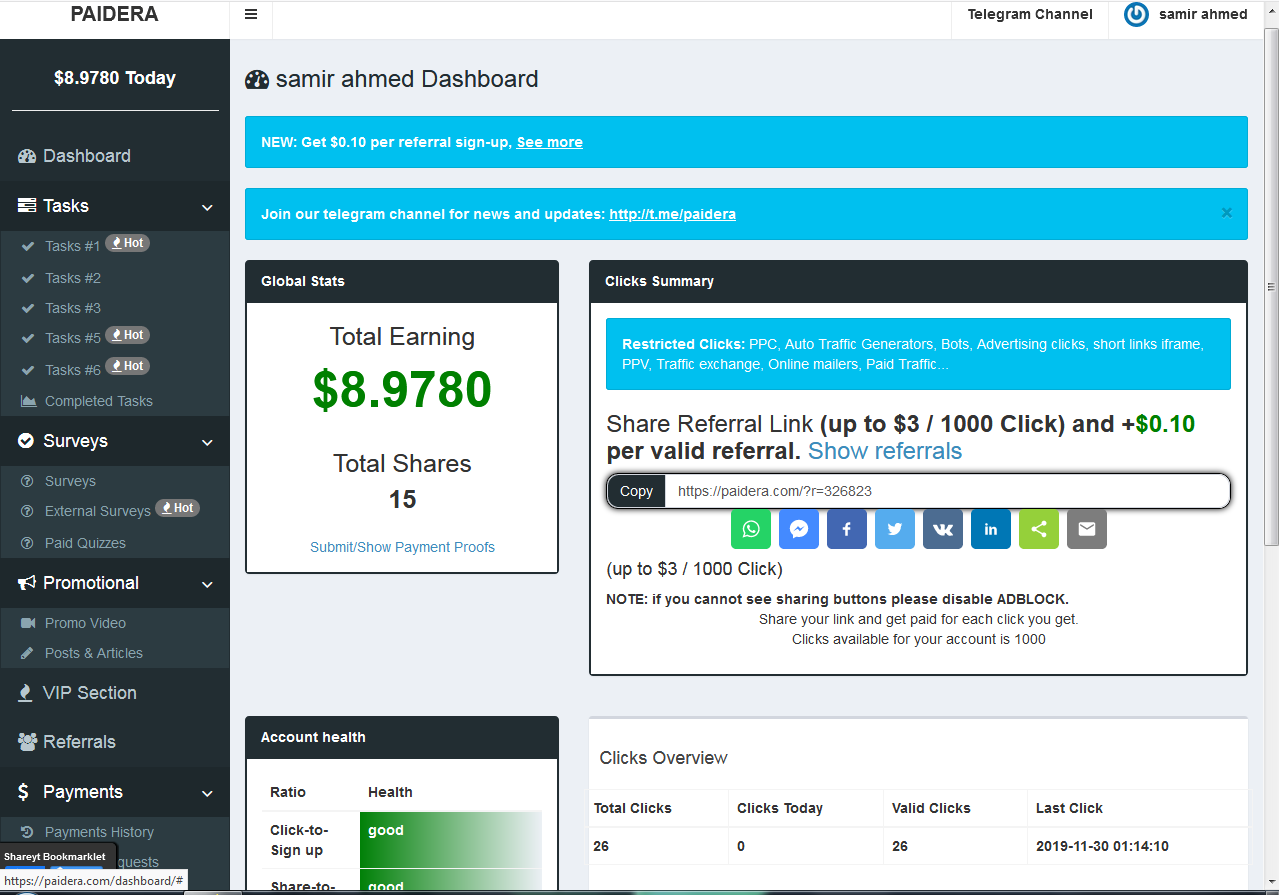
Task: Open the VIP Section menu item
Action: tap(89, 693)
